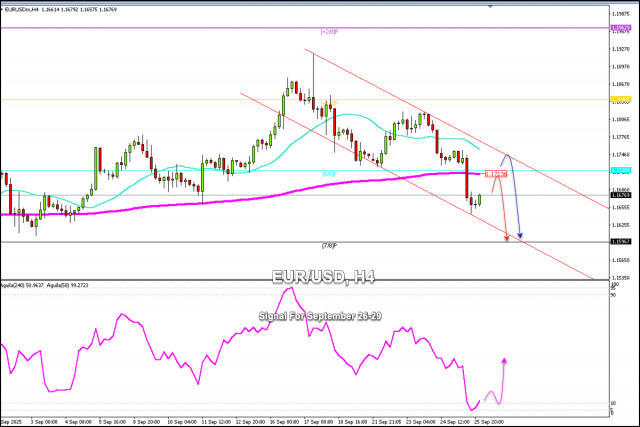Select the yellow horizontal level line

(304, 99)
